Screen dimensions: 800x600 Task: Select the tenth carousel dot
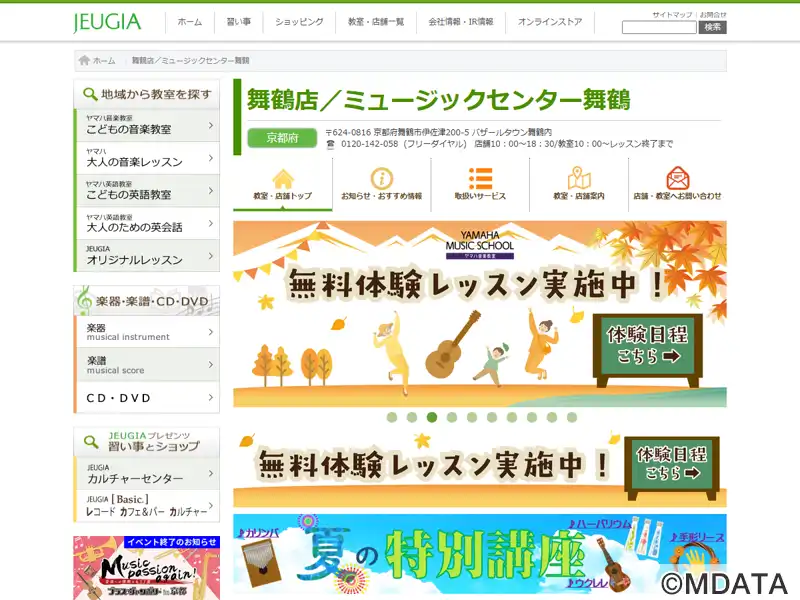[x=572, y=417]
